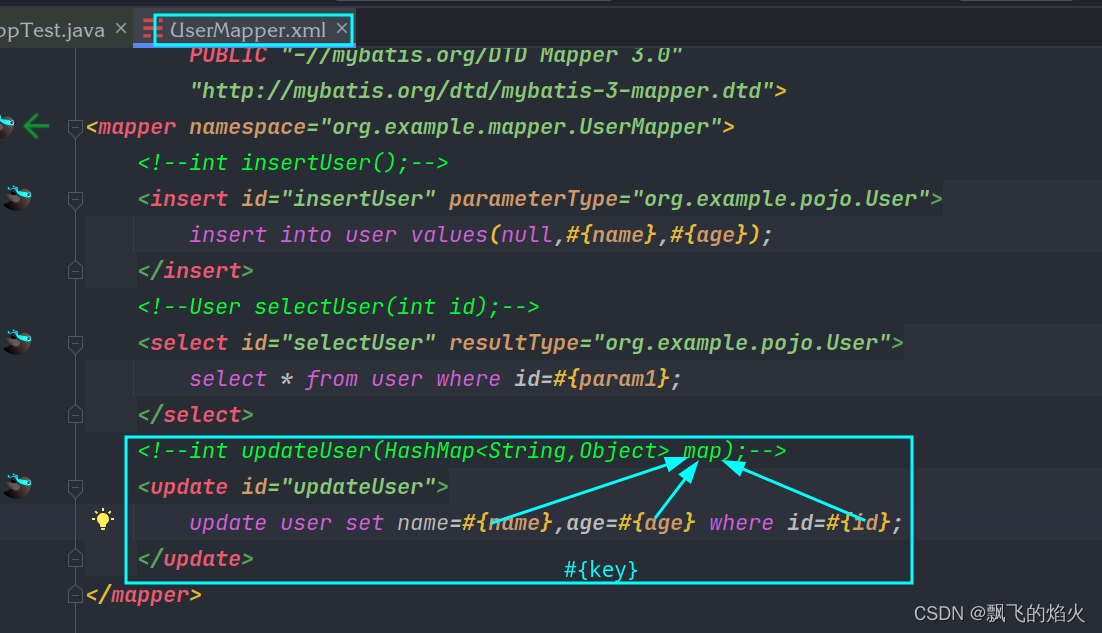Click MyBatis bird icon beside insertUser line
Screen dimensions: 1102x633
(x=18, y=198)
